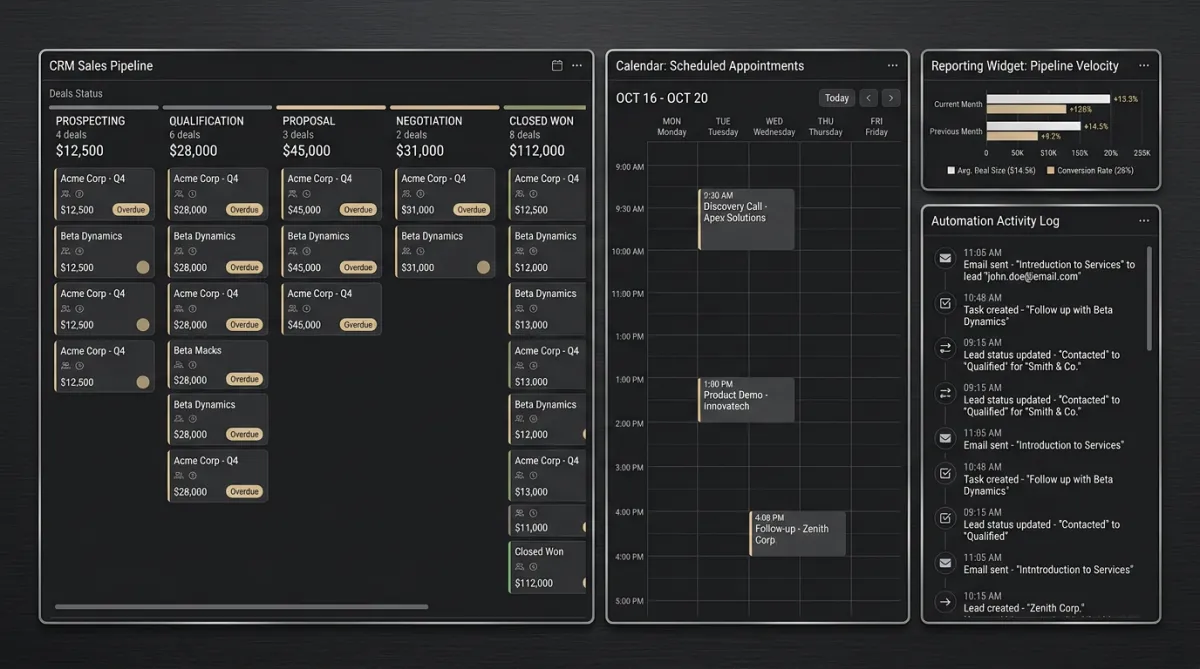Jump to today with the Today button
The image size is (1200, 669).
837,98
